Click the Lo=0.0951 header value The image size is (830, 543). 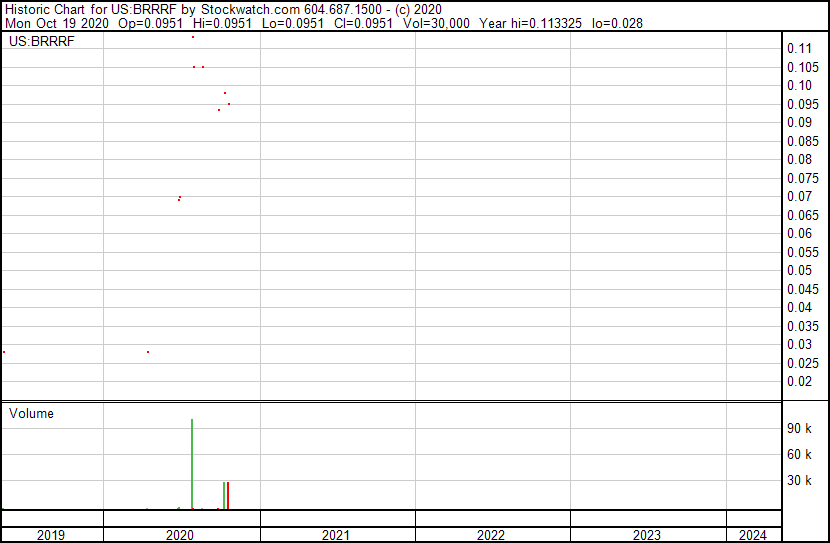[293, 23]
